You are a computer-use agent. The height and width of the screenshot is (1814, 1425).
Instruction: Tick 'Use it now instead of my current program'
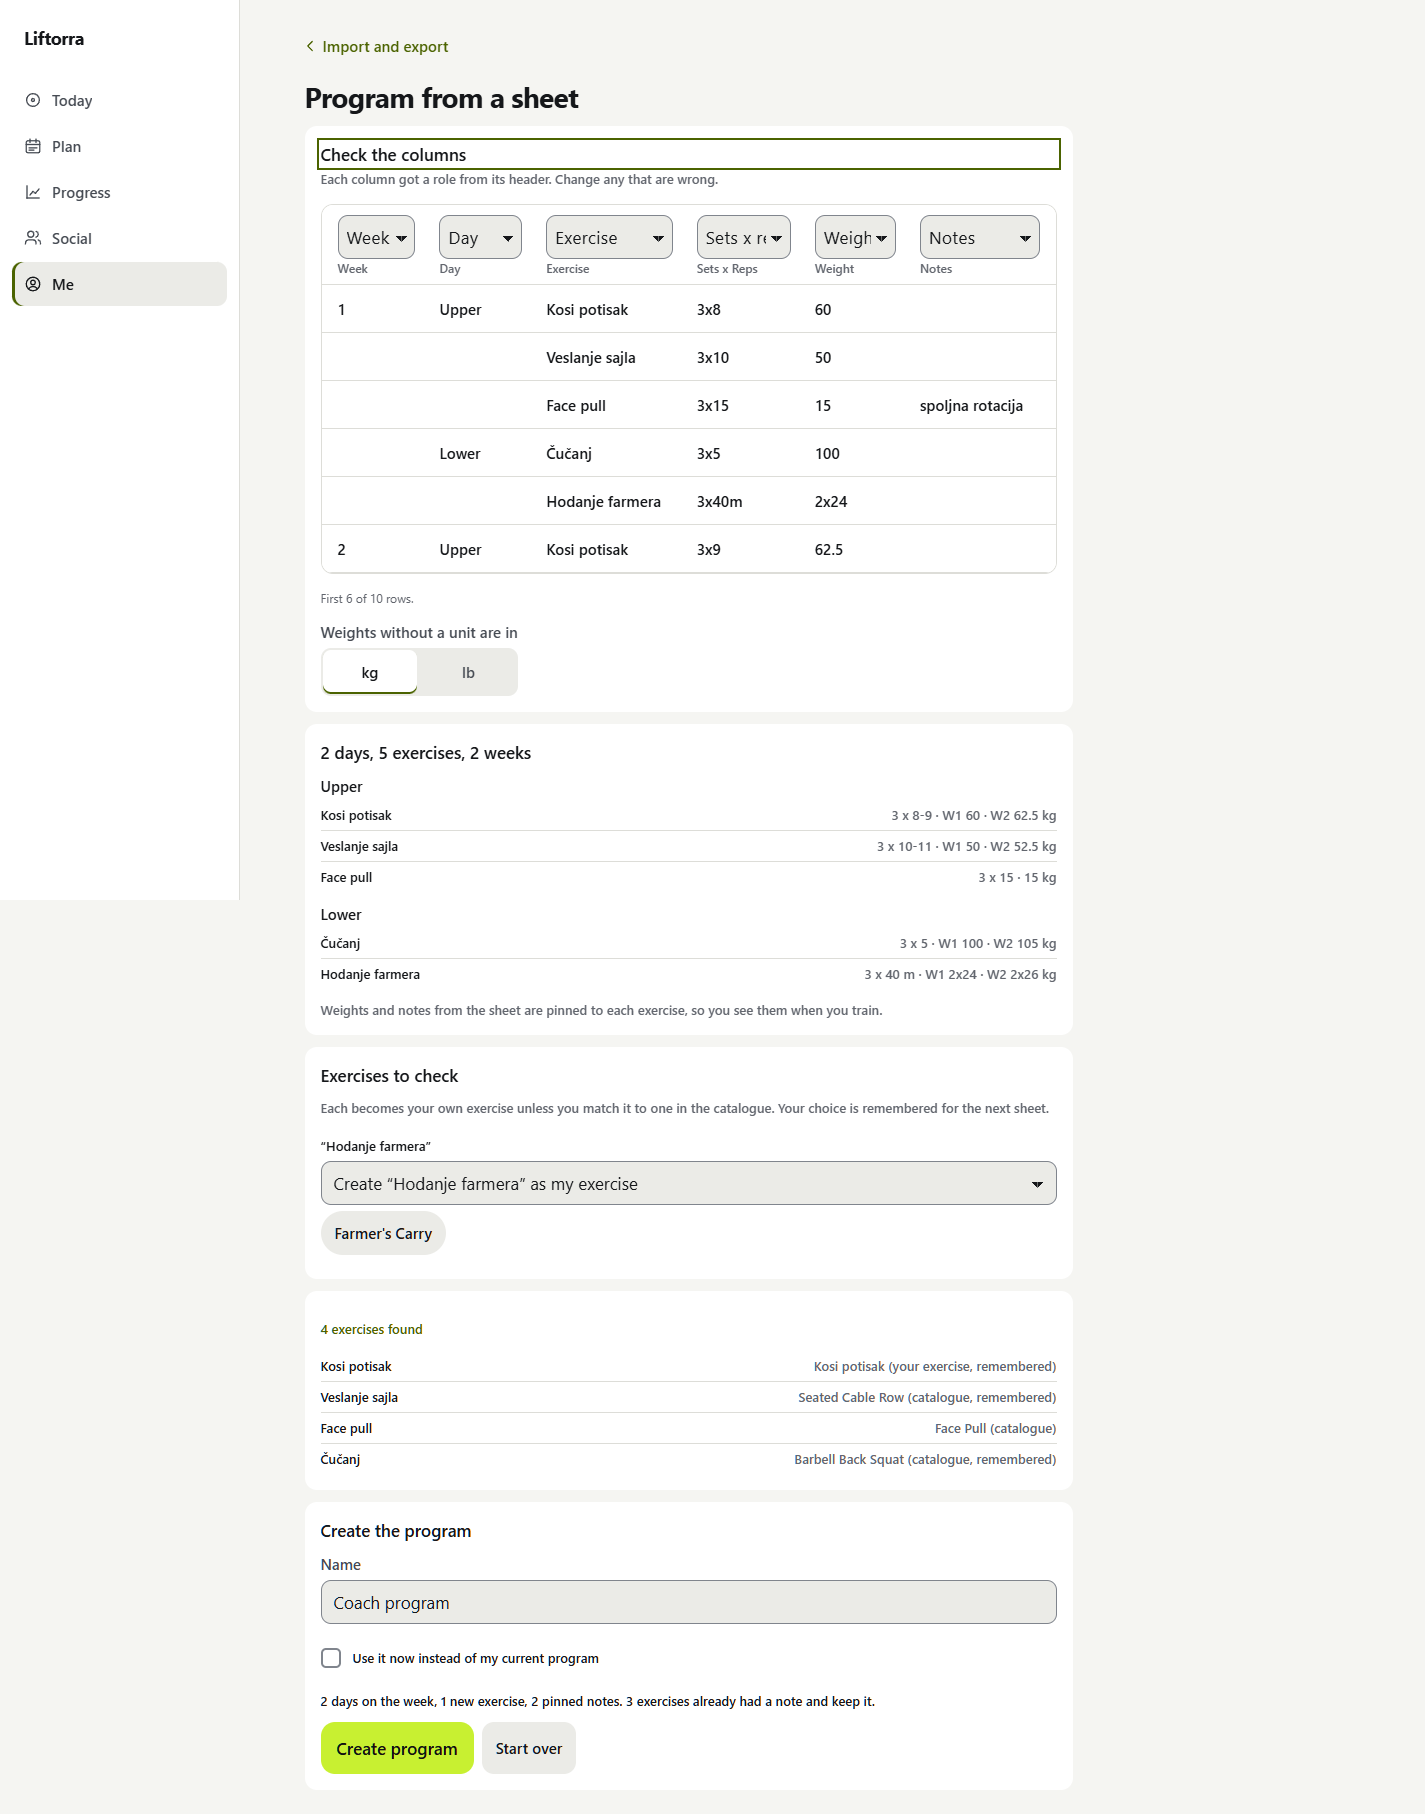[x=331, y=1658]
